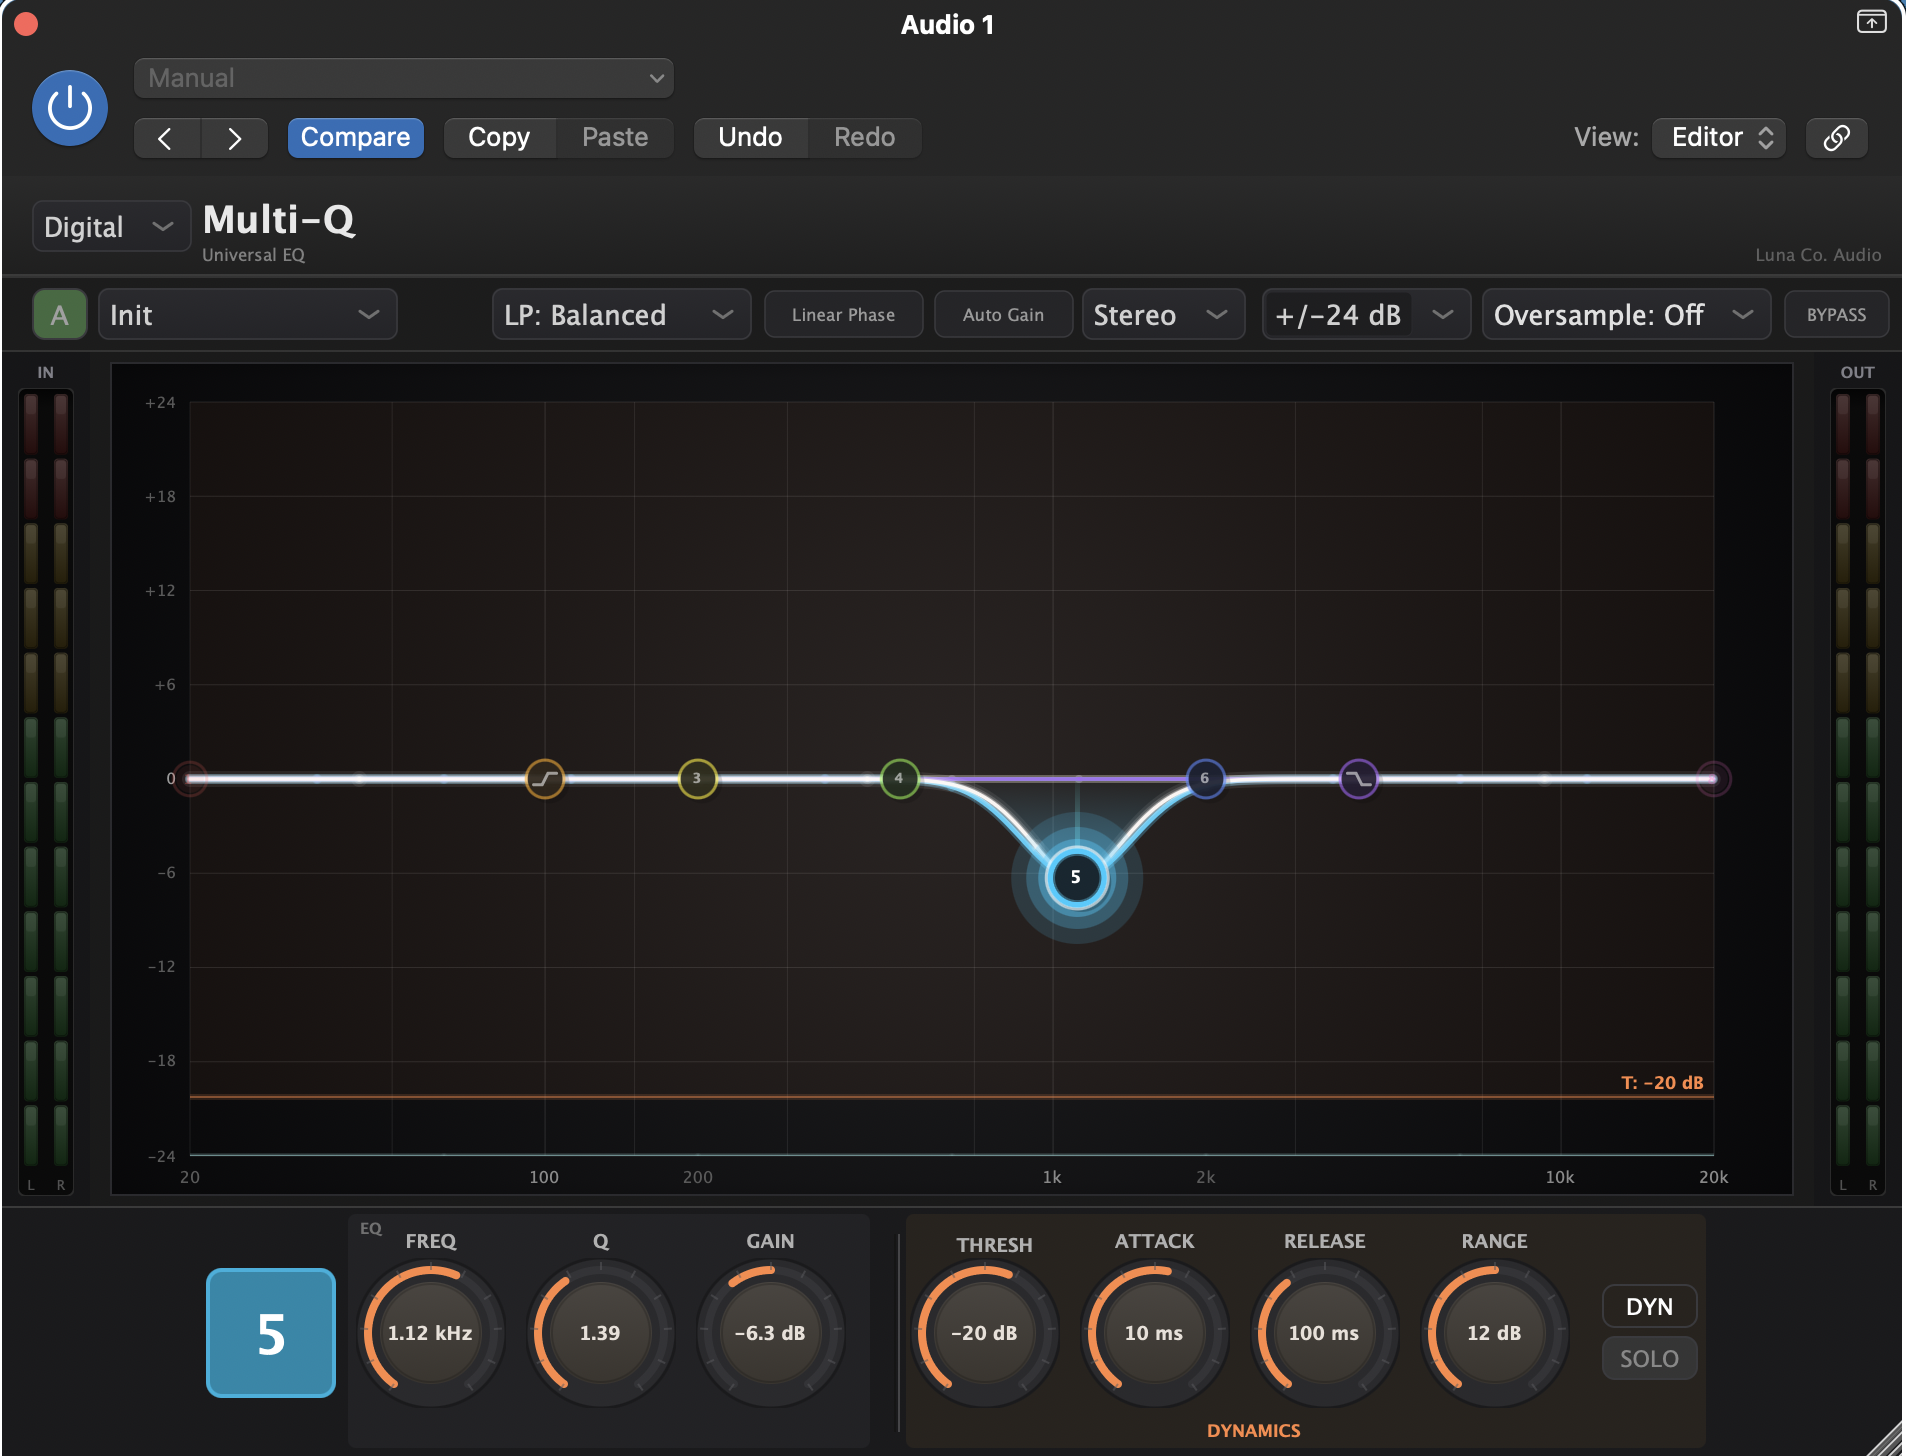Viewport: 1906px width, 1456px height.
Task: Select EQ band 3 node on the curve
Action: [x=697, y=779]
